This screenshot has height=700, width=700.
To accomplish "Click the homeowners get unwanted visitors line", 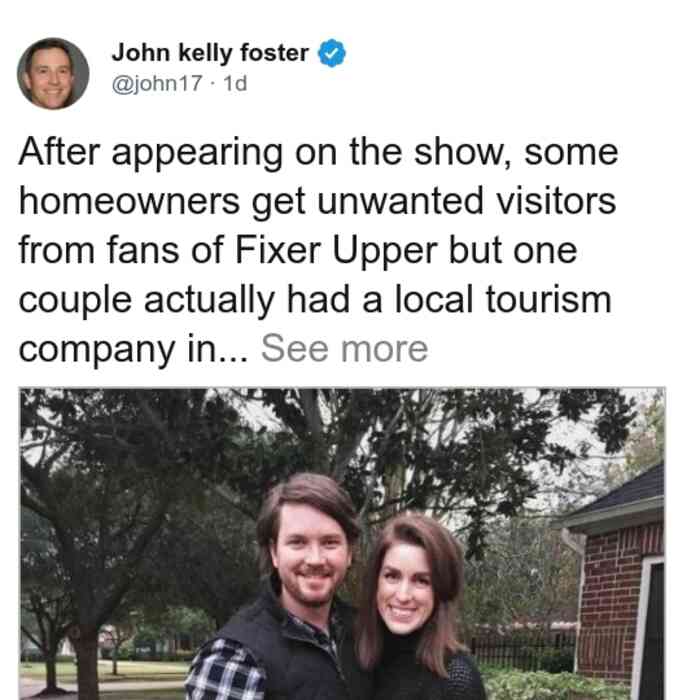I will (x=317, y=202).
